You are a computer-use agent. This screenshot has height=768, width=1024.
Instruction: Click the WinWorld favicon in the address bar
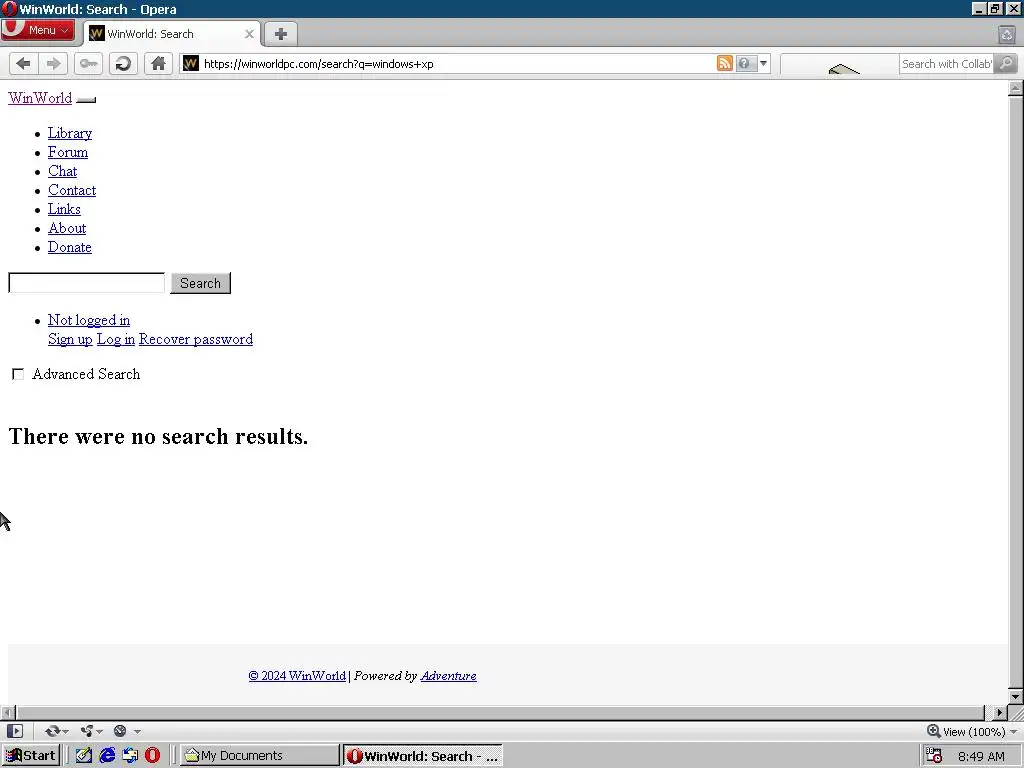point(190,63)
